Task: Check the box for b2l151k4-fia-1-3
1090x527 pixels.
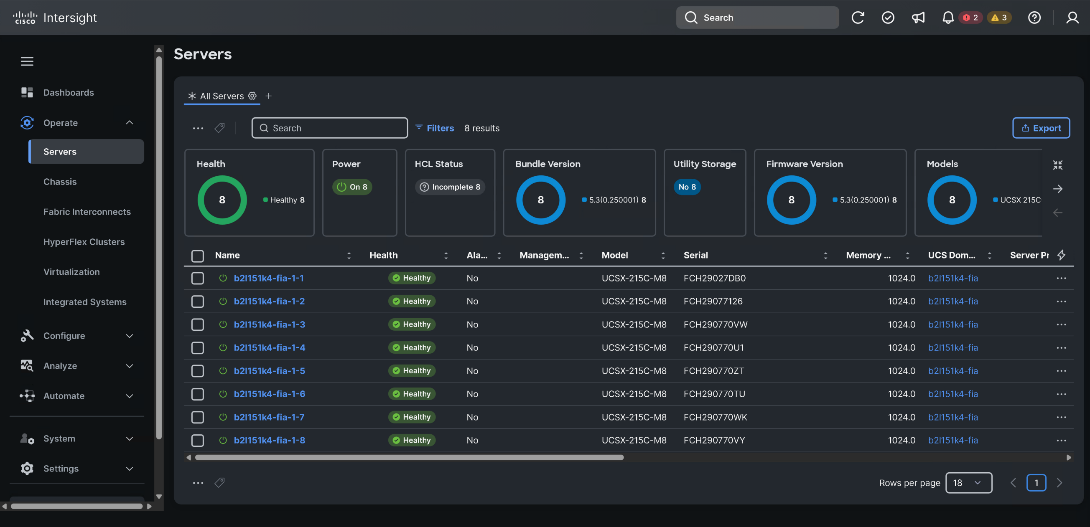Action: [x=197, y=325]
